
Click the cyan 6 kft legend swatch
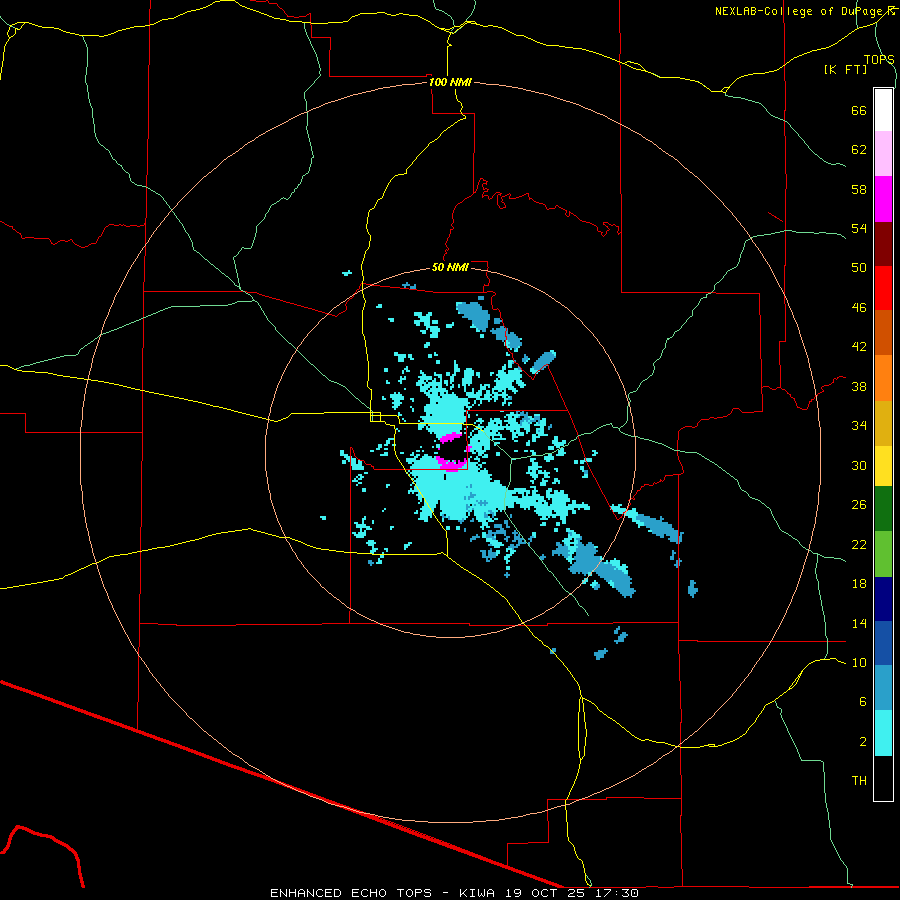pyautogui.click(x=883, y=733)
